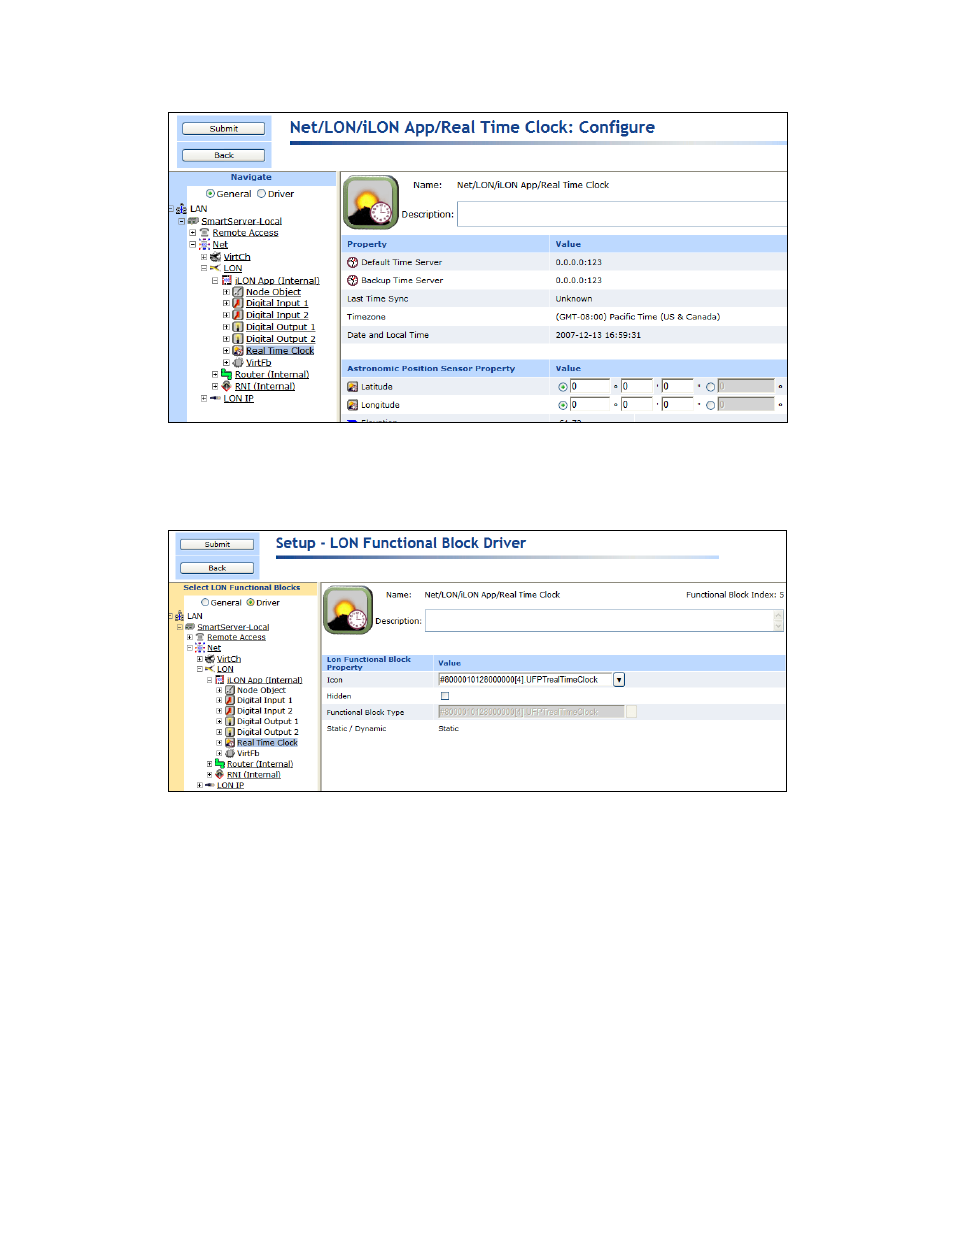Click the Longitude seconds input field
This screenshot has width=954, height=1235.
point(678,404)
